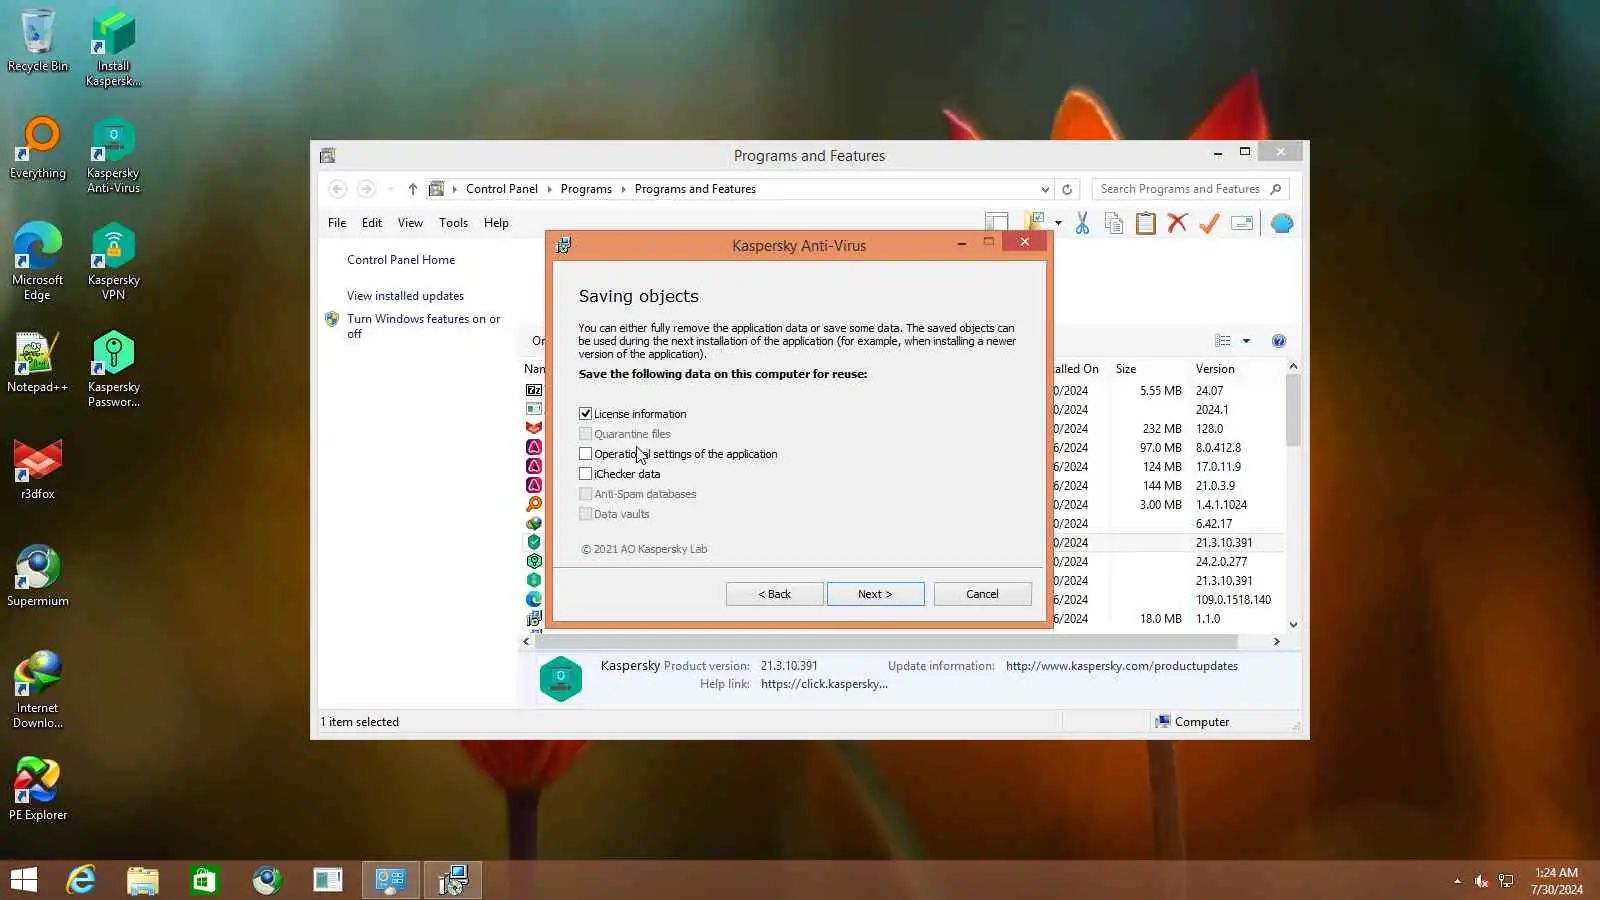The width and height of the screenshot is (1600, 900).
Task: Click the Search Programs and Features box
Action: click(1190, 189)
